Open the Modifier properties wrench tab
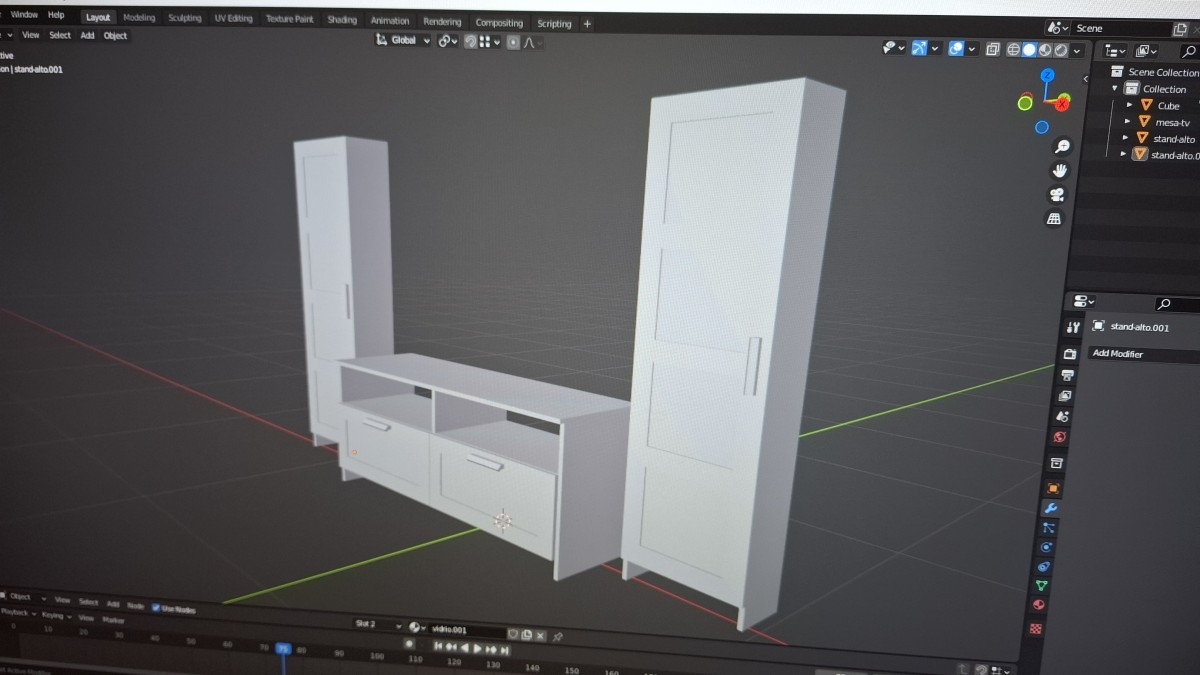 point(1050,508)
